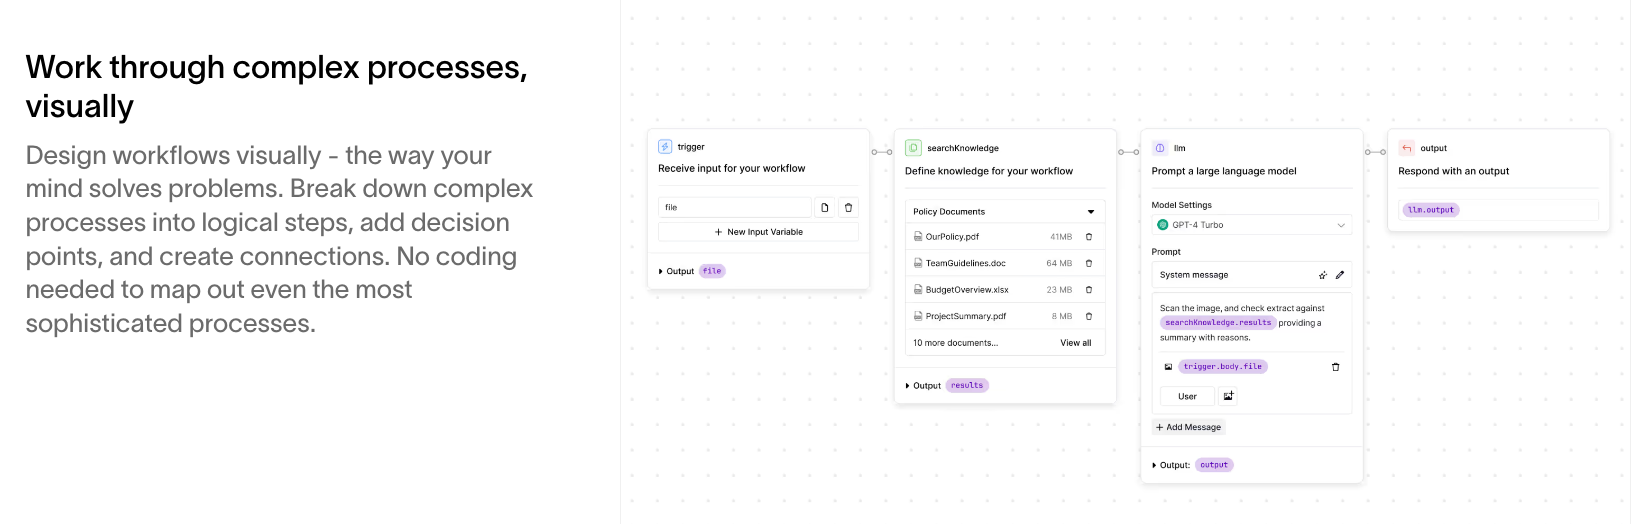Click the 'Define knowledge for your workflow' title

click(x=989, y=171)
